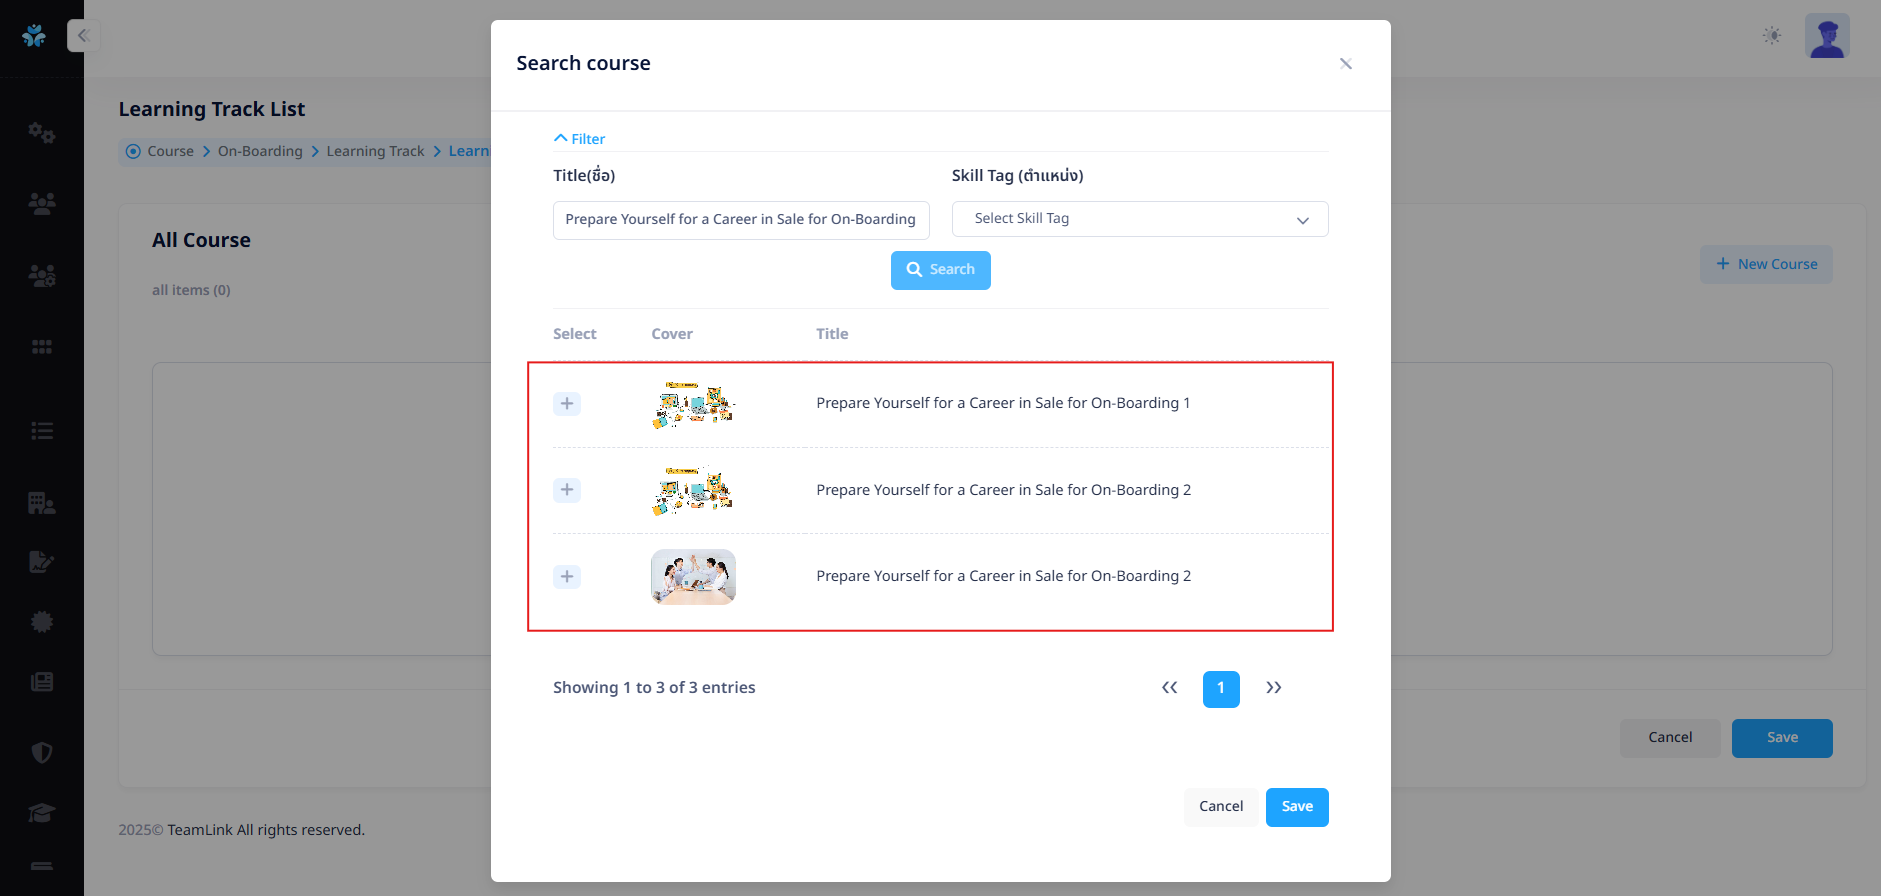1881x896 pixels.
Task: Open the shield sidebar icon
Action: pos(41,752)
